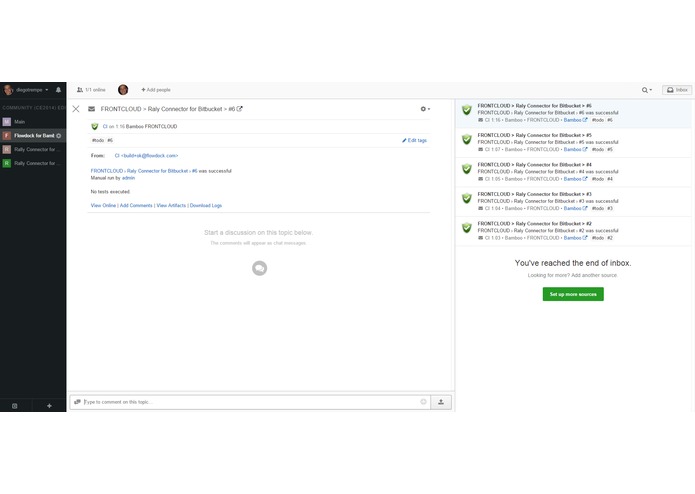Click the admin user link

pos(129,178)
